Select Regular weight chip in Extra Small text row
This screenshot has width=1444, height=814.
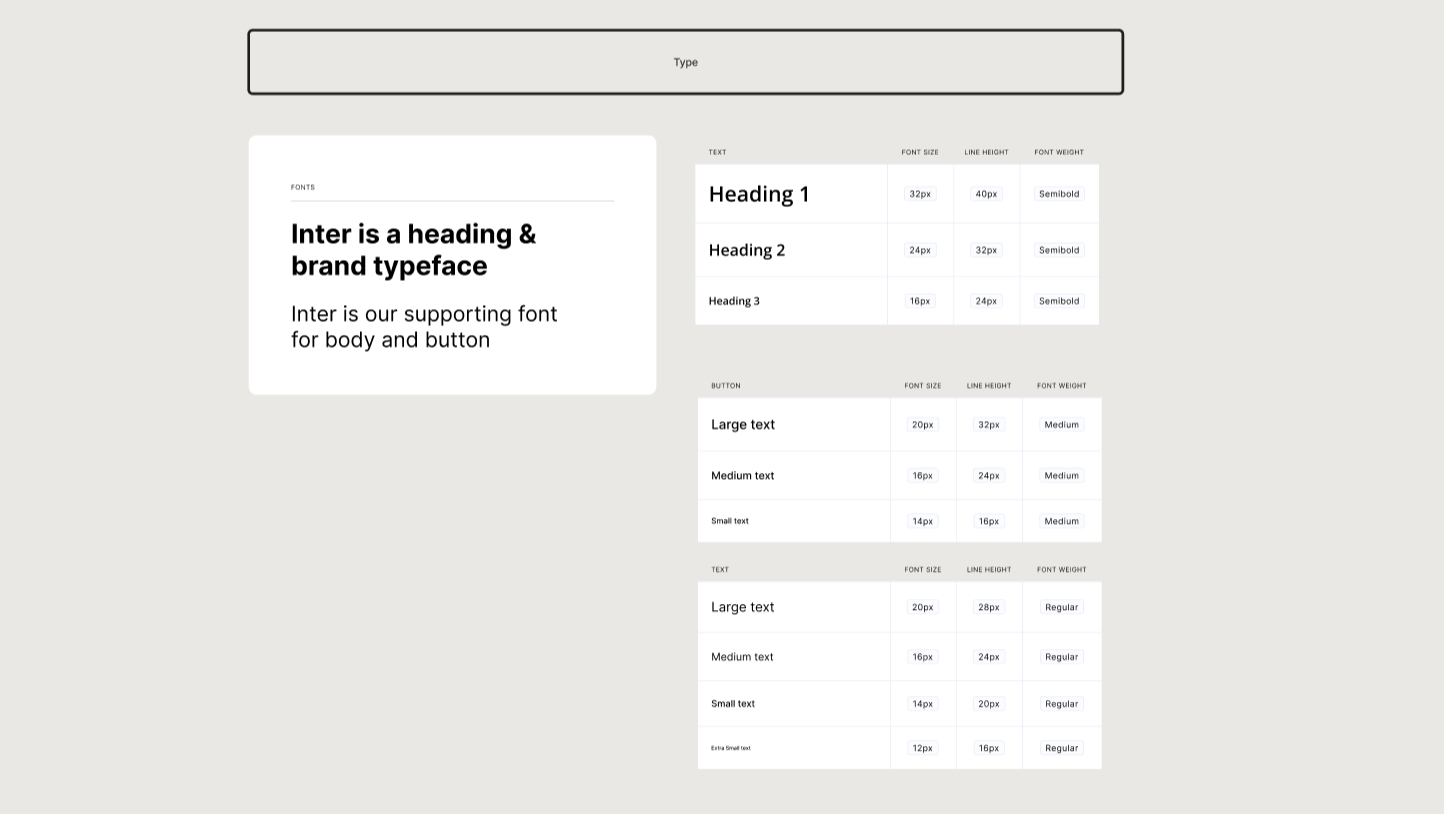tap(1061, 748)
